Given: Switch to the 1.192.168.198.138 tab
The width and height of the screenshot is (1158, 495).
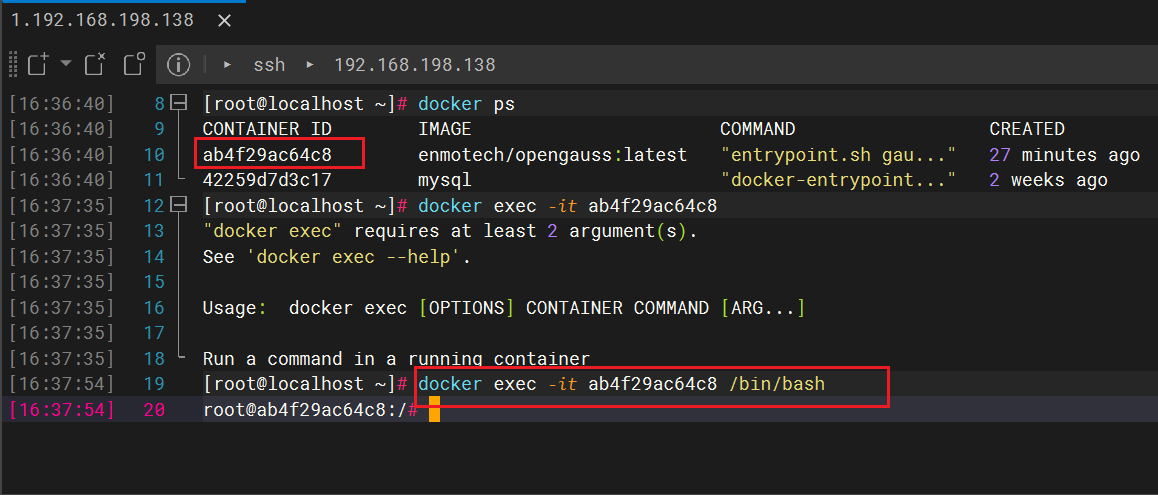Looking at the screenshot, I should click(102, 20).
